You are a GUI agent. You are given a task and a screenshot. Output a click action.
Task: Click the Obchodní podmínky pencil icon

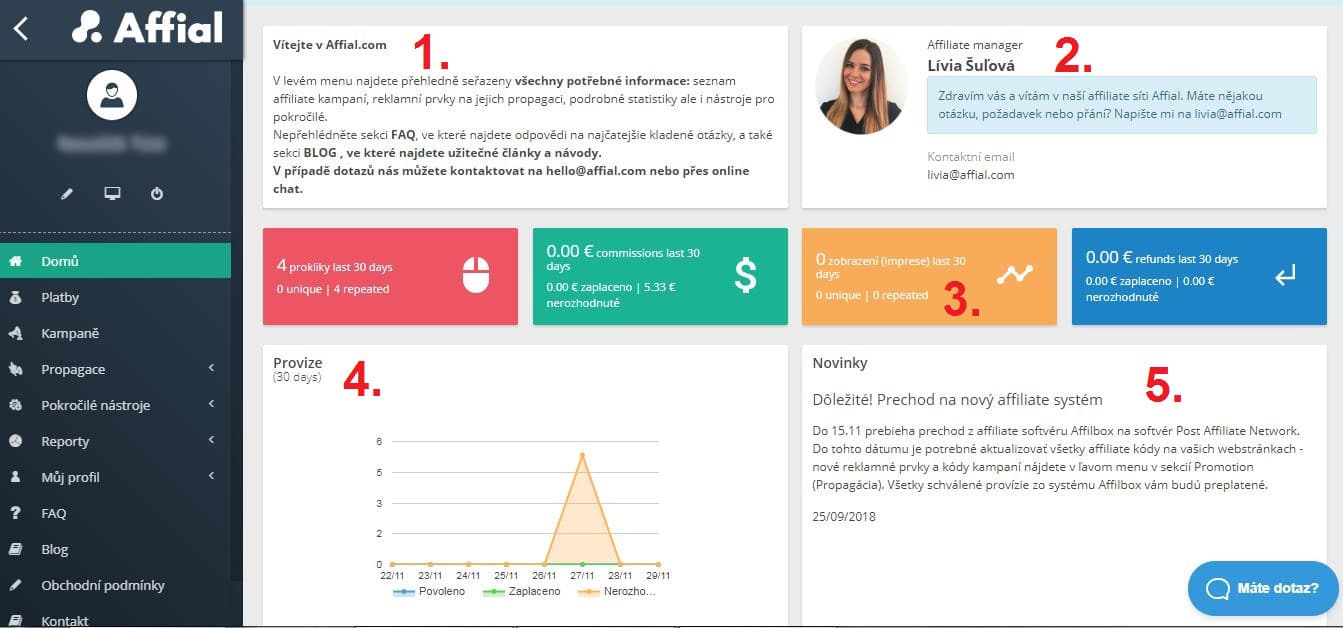click(x=15, y=585)
